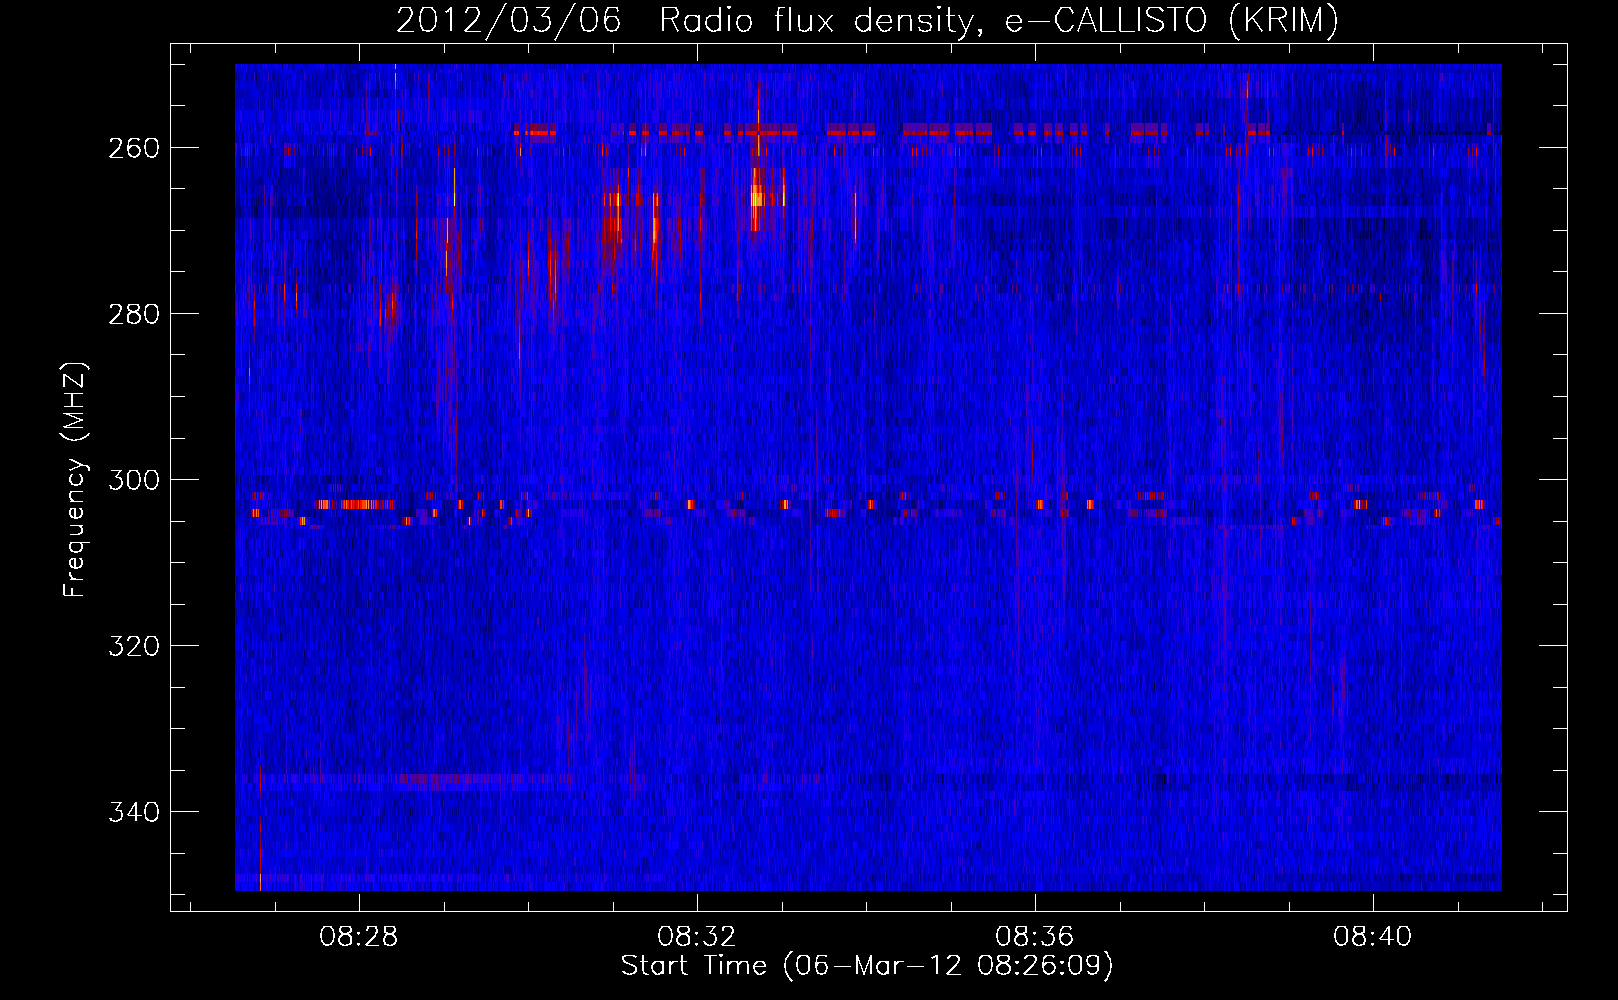This screenshot has height=1000, width=1618.
Task: Click the 340 frequency tick label
Action: pyautogui.click(x=133, y=812)
